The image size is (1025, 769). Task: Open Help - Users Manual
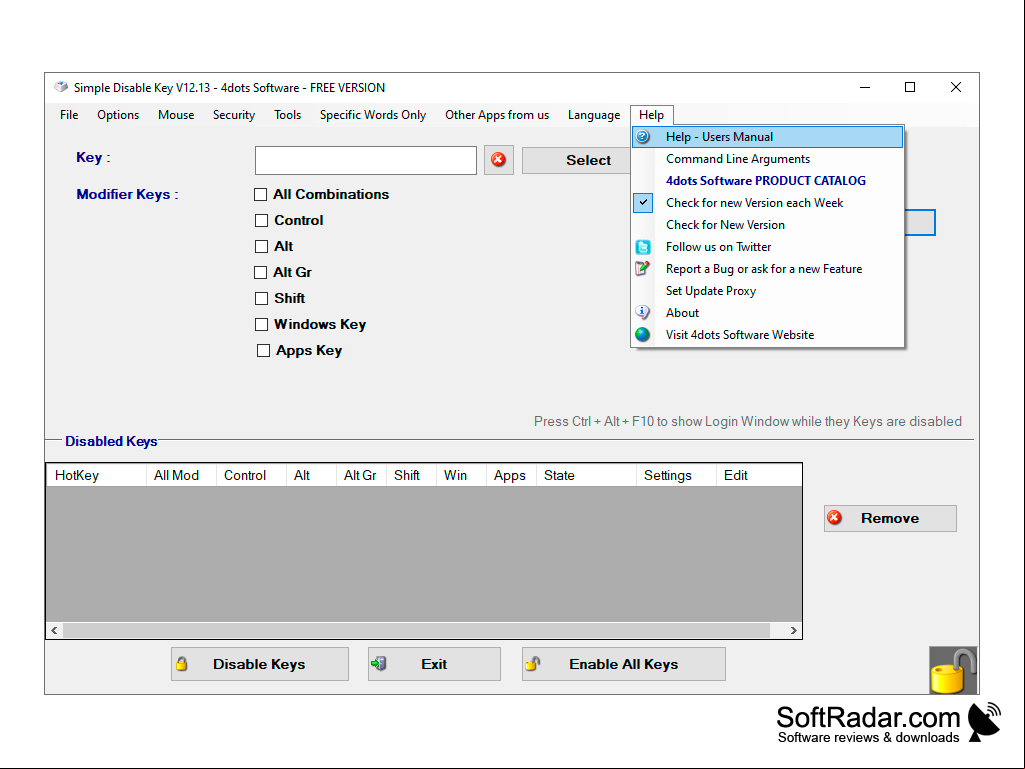click(767, 137)
